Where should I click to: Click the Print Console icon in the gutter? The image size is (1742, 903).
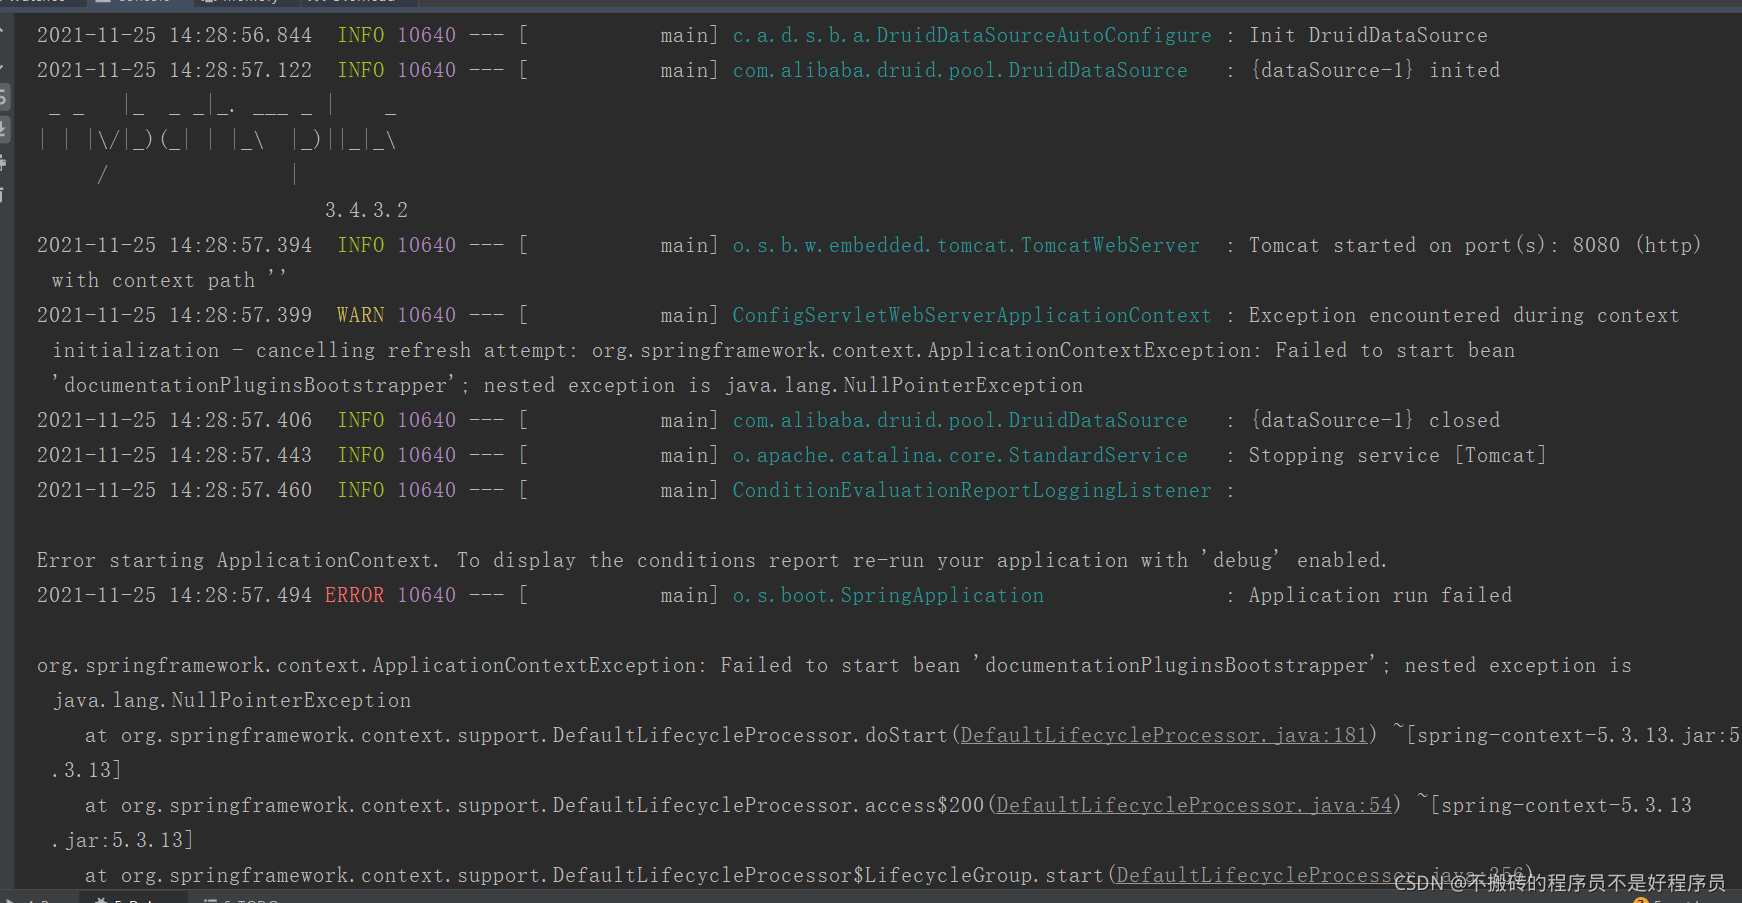tap(8, 163)
